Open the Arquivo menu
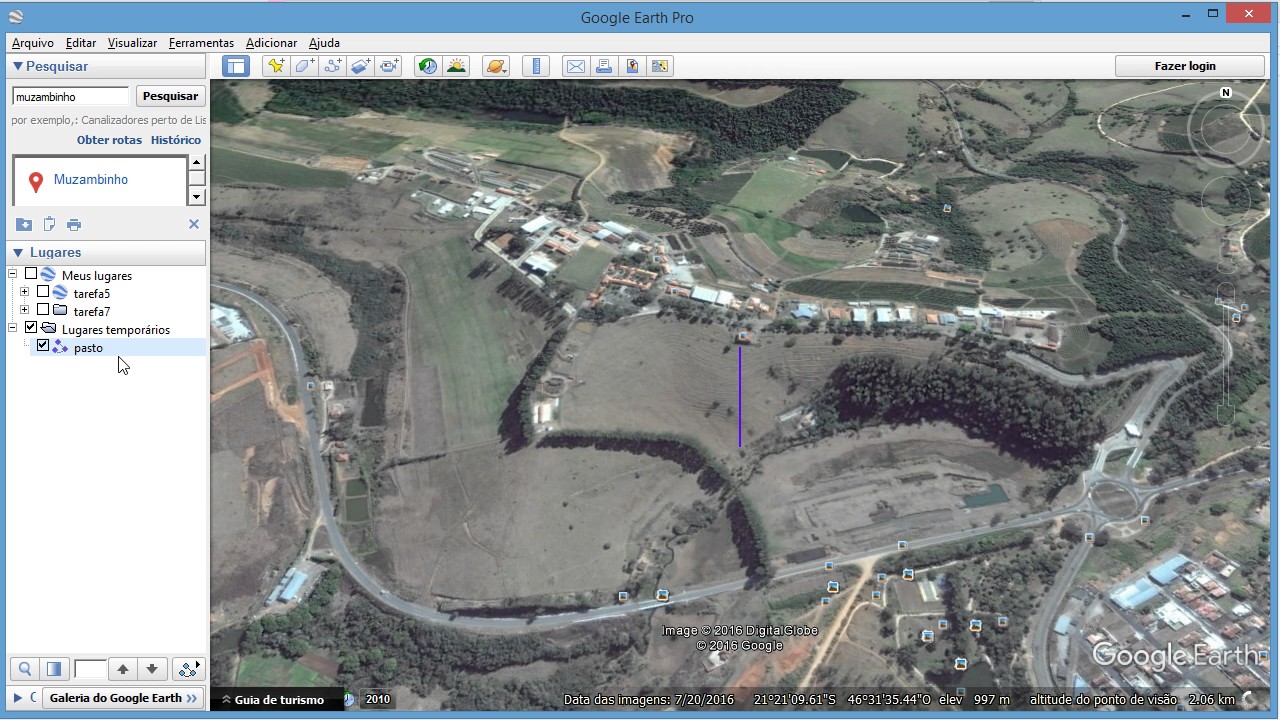This screenshot has height=720, width=1280. 33,43
